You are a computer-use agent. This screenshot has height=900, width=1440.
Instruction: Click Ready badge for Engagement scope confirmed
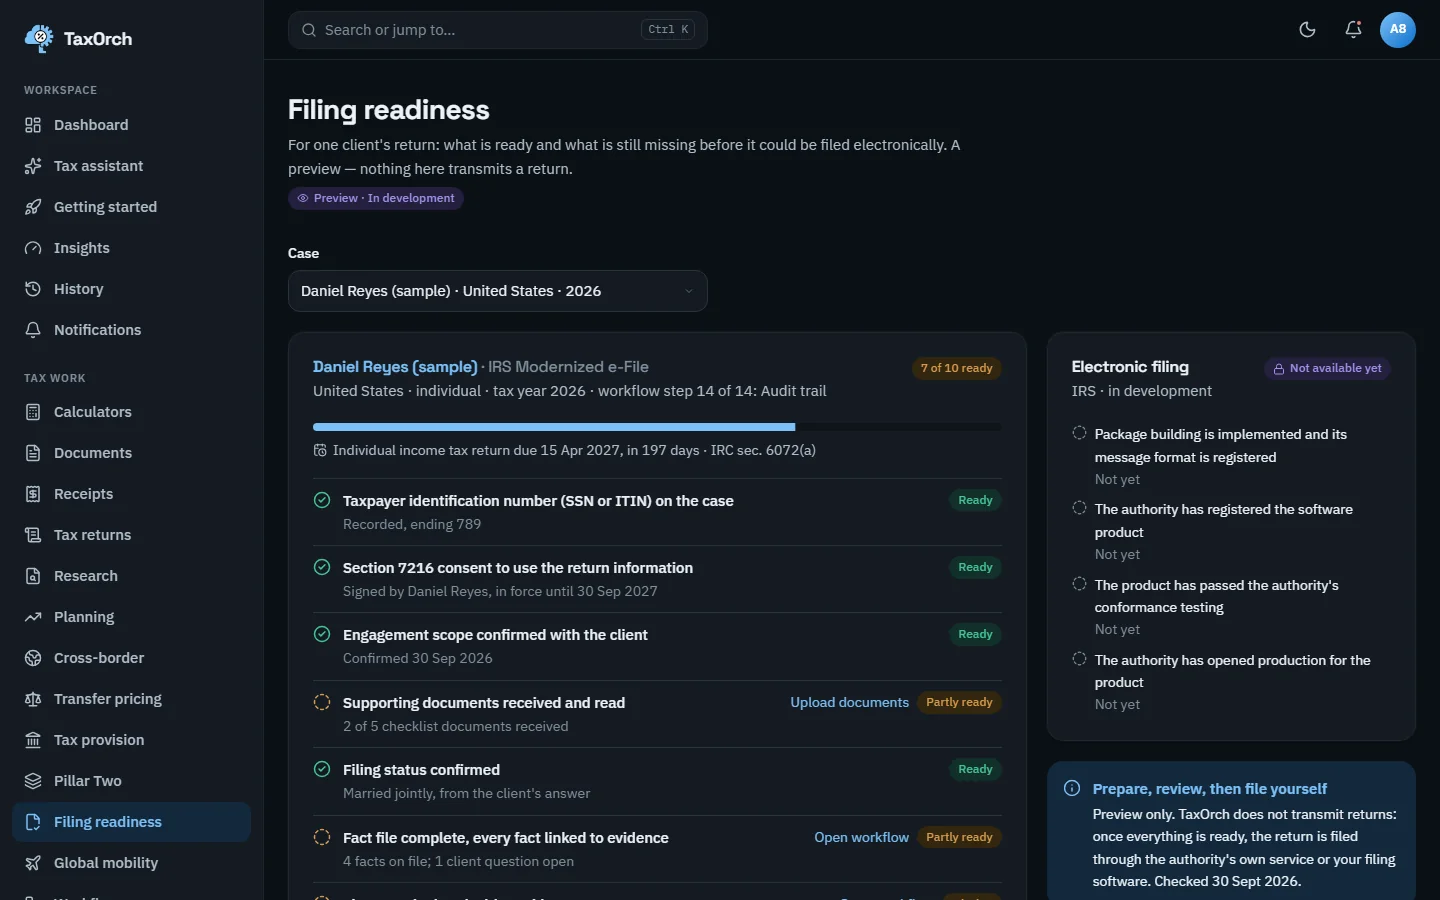click(975, 634)
